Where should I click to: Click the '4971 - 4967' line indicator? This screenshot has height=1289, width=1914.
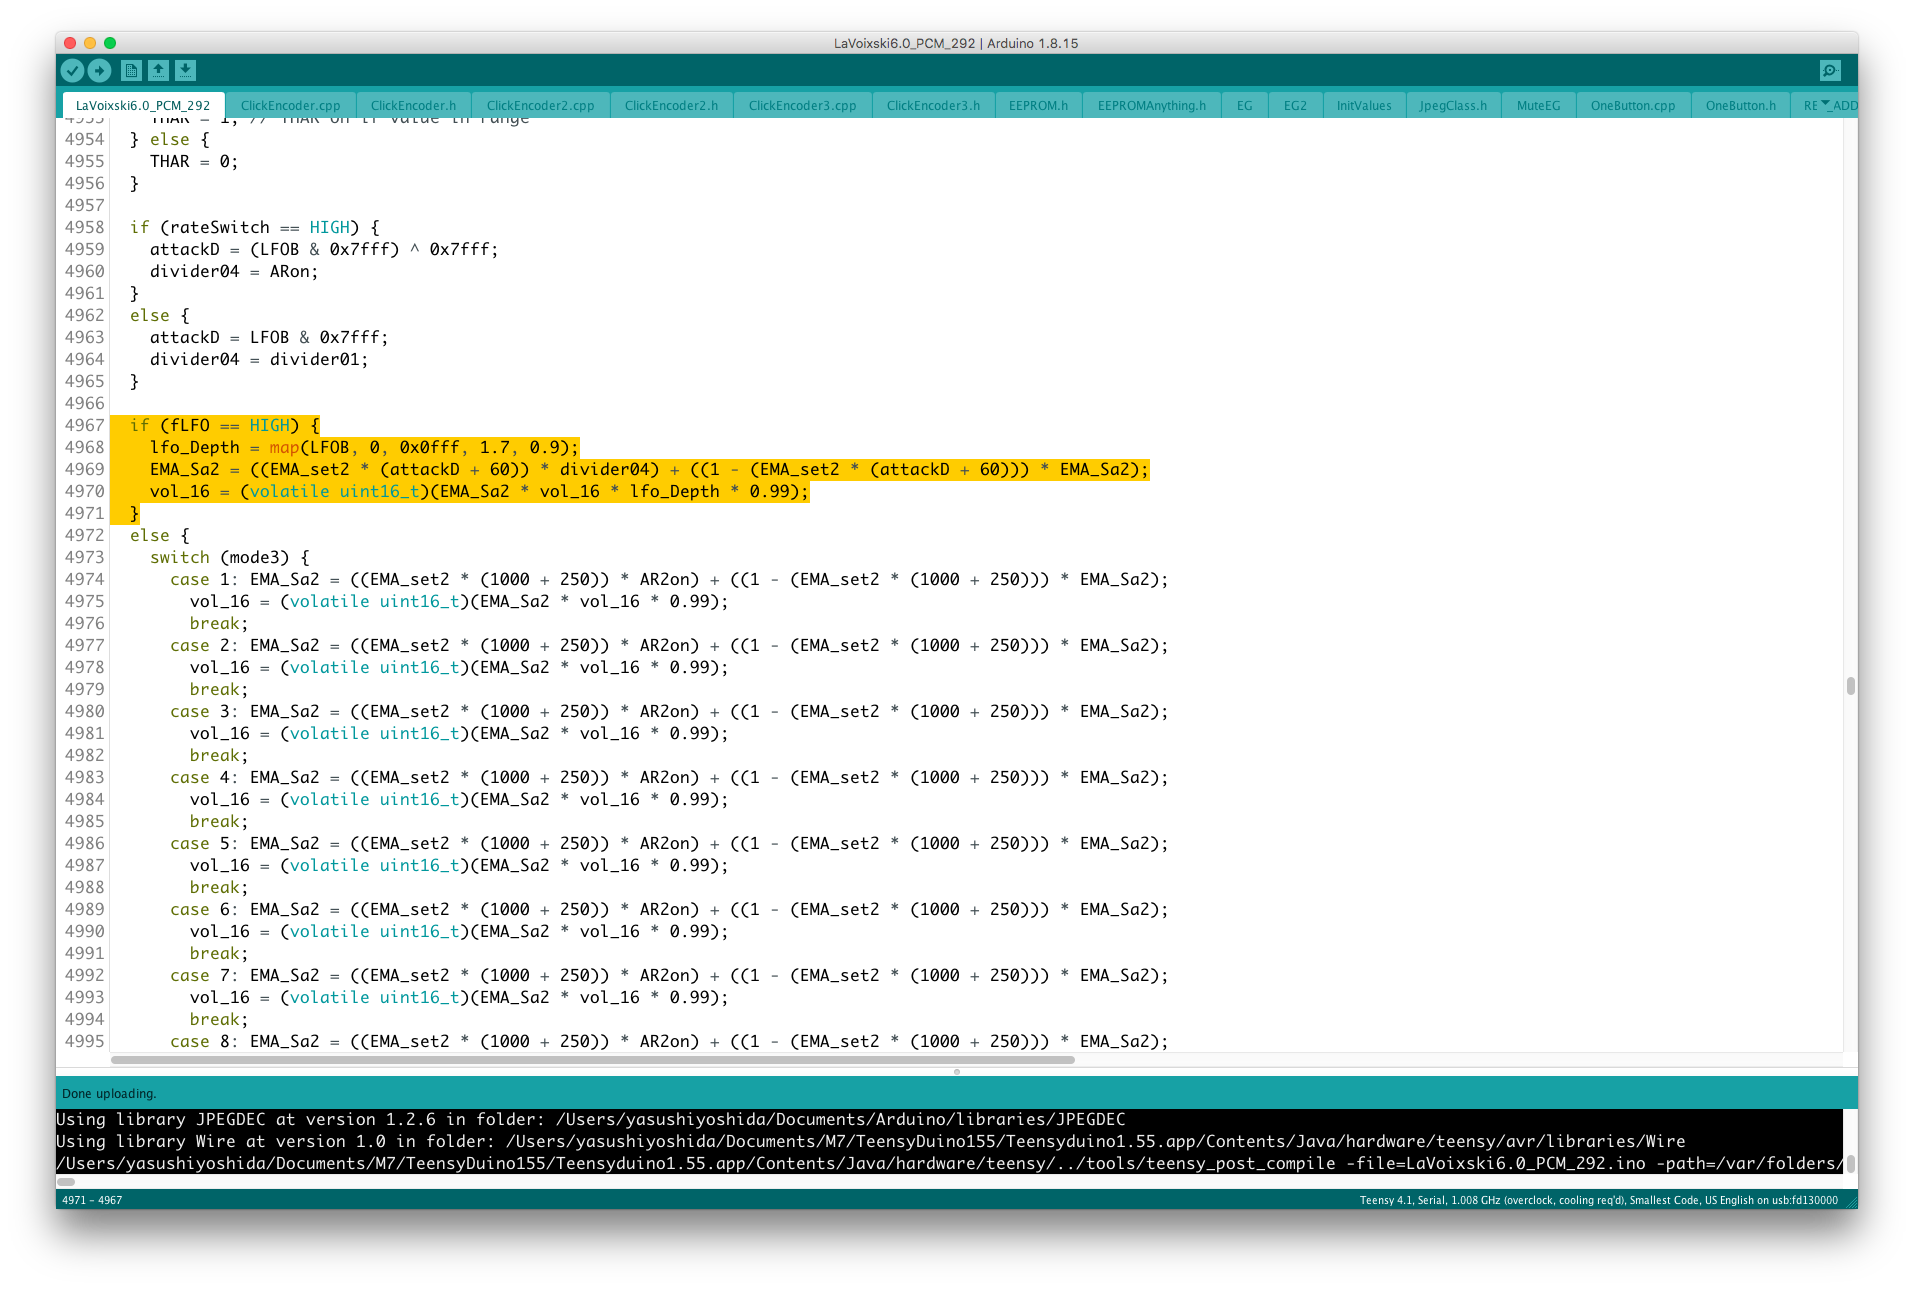tap(92, 1200)
